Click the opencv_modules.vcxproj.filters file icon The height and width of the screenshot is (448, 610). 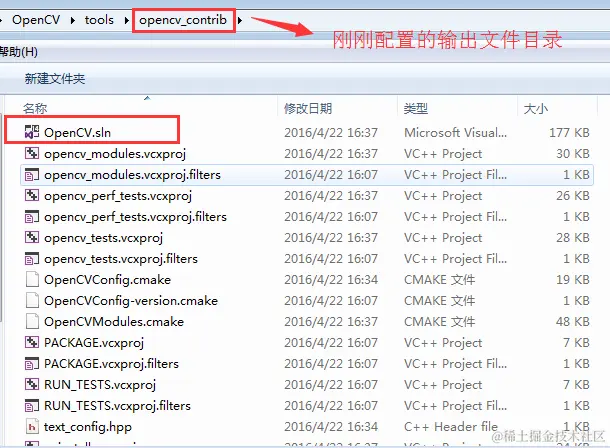click(x=32, y=174)
